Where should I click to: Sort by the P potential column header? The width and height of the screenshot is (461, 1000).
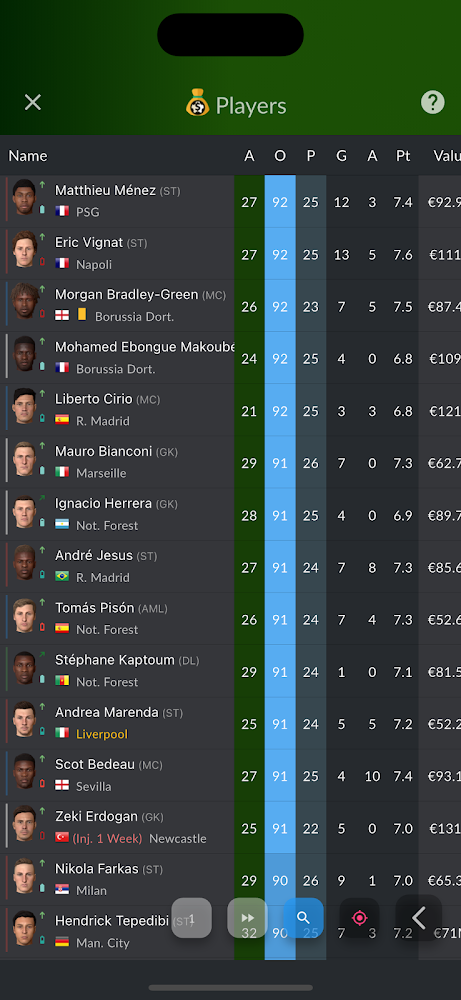click(311, 156)
